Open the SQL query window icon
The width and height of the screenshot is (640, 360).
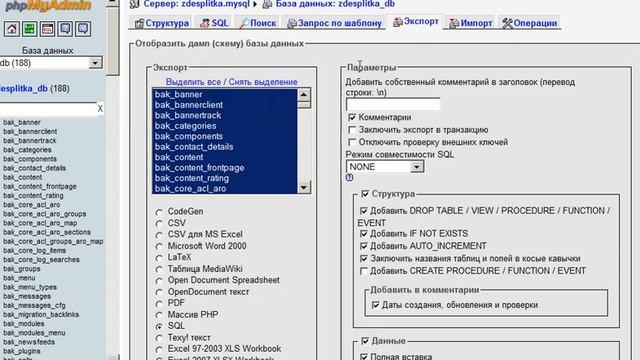click(47, 29)
